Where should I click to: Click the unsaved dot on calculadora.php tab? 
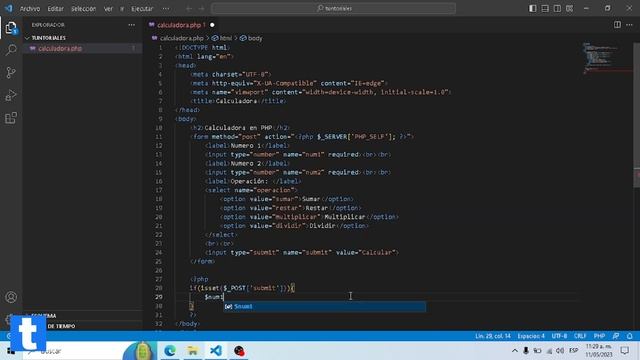(x=212, y=25)
